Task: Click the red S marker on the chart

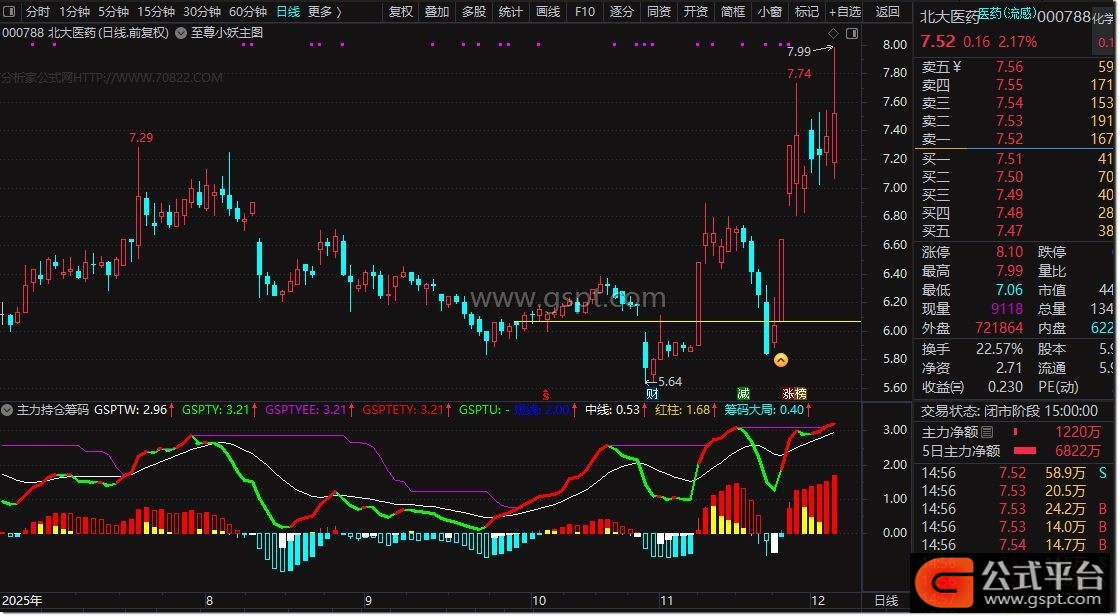Action: pos(545,394)
